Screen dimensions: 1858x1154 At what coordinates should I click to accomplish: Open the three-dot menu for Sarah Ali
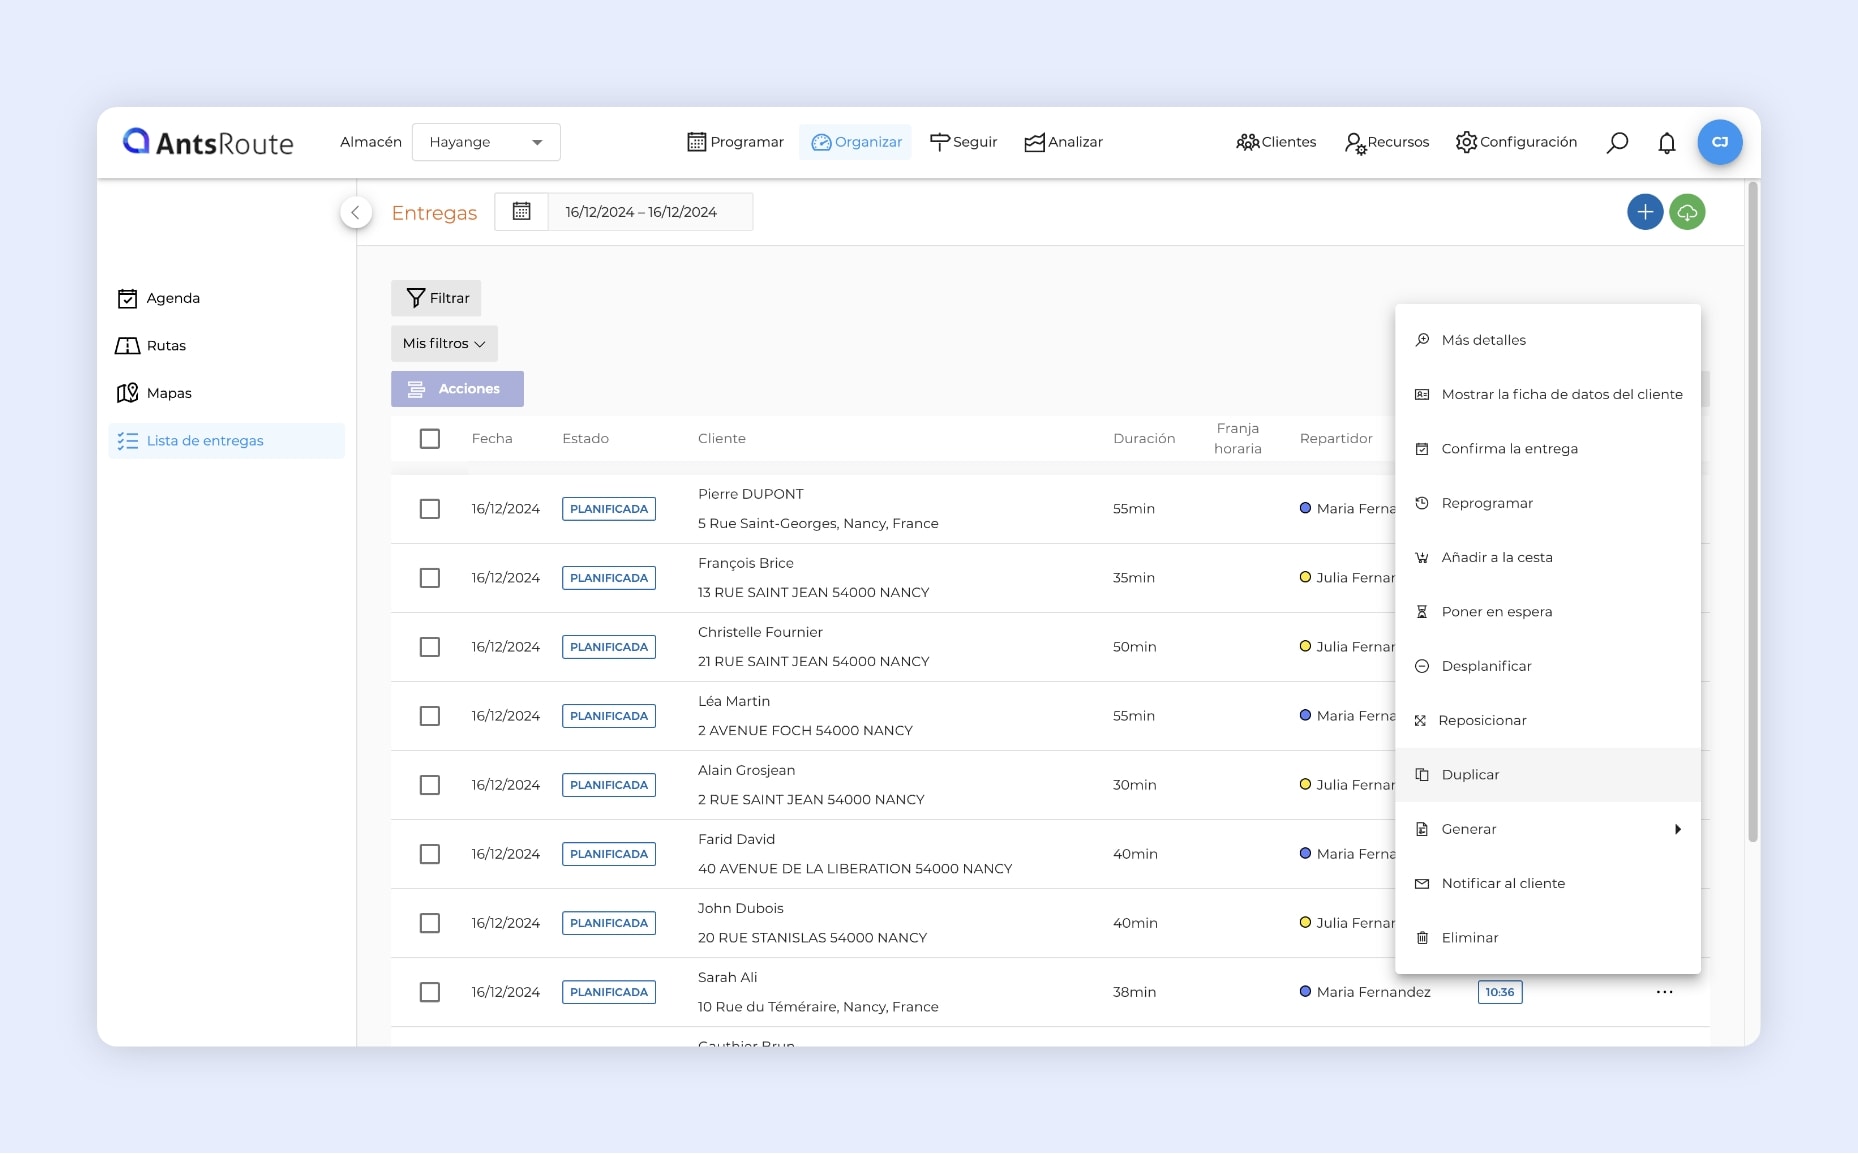pyautogui.click(x=1664, y=992)
